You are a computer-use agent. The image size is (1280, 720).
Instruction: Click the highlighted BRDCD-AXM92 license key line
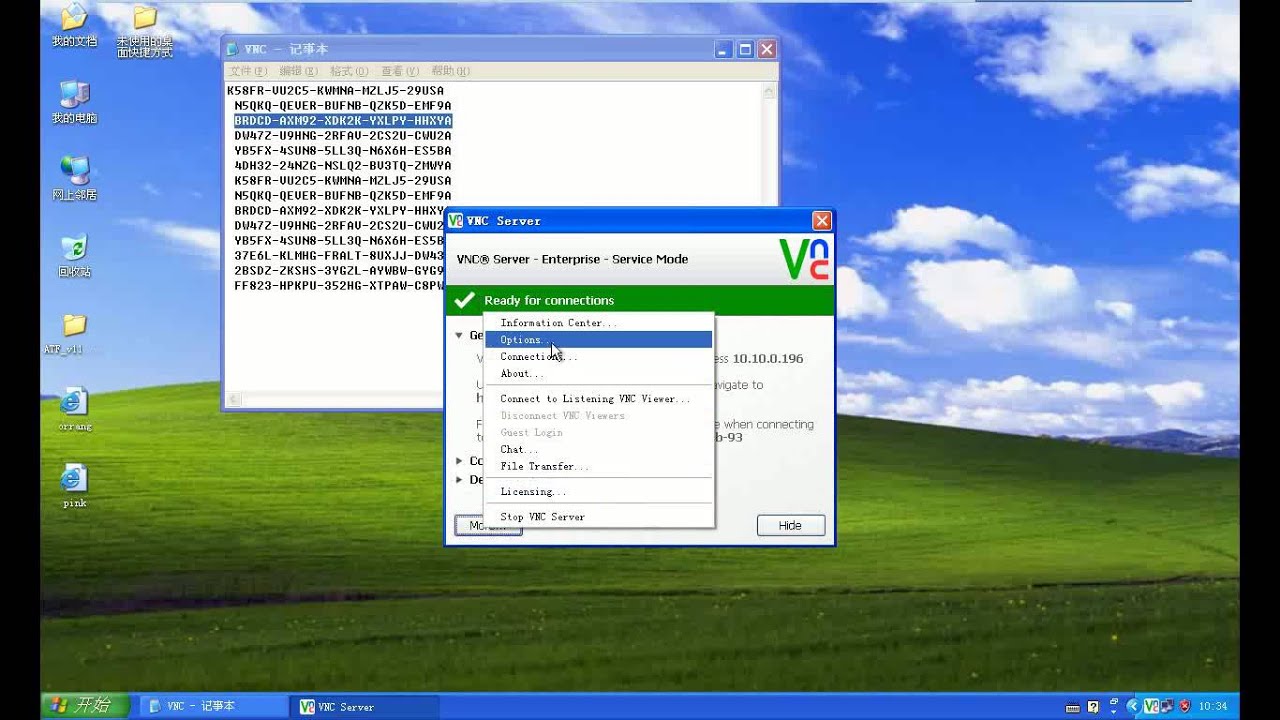343,120
